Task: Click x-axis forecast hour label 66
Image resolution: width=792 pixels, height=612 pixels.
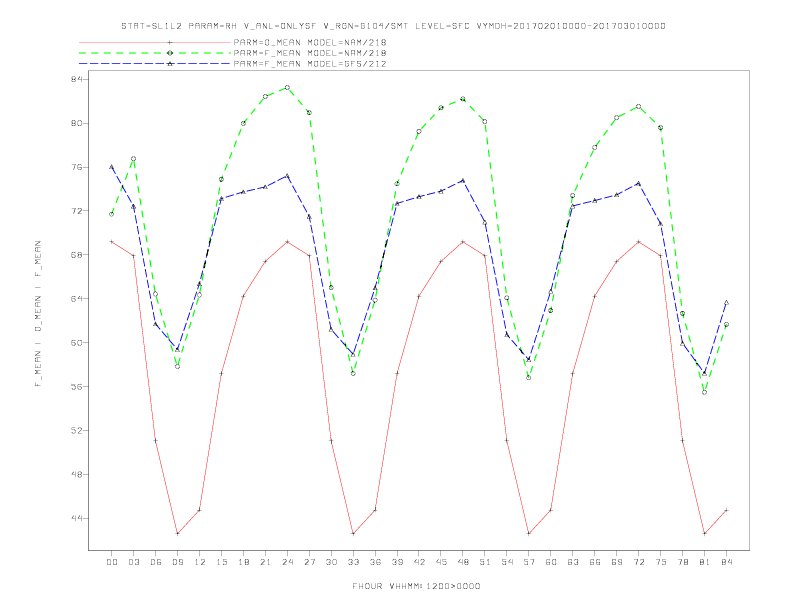Action: pos(595,562)
